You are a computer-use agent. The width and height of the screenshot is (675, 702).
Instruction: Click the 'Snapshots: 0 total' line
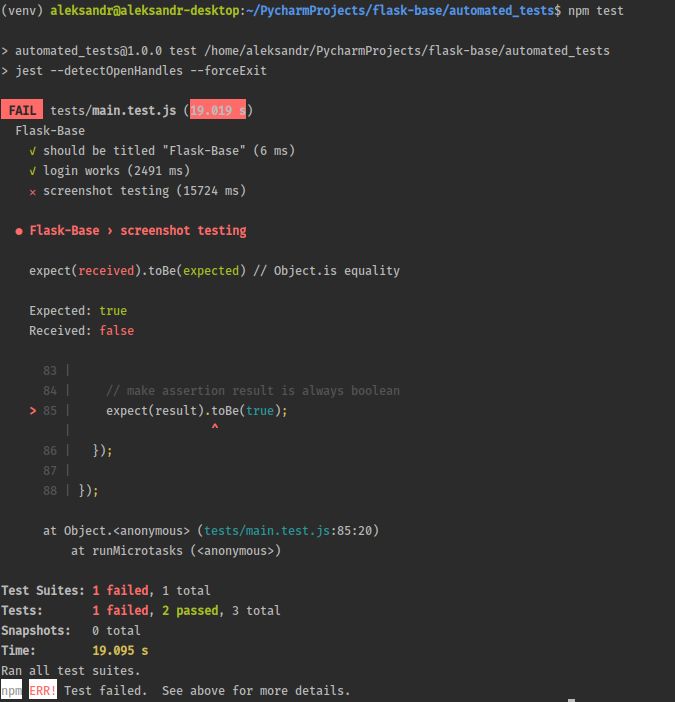coord(71,630)
